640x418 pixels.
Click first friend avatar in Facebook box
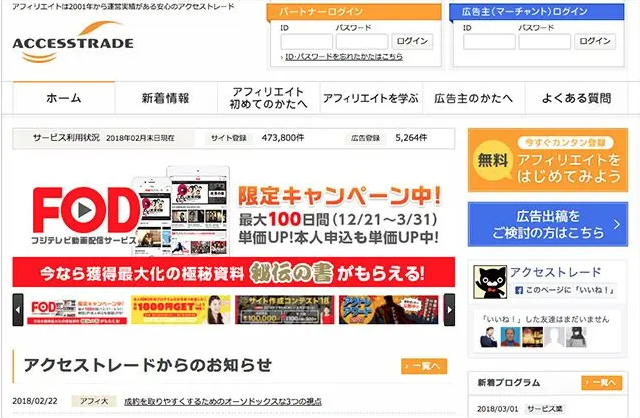(489, 337)
